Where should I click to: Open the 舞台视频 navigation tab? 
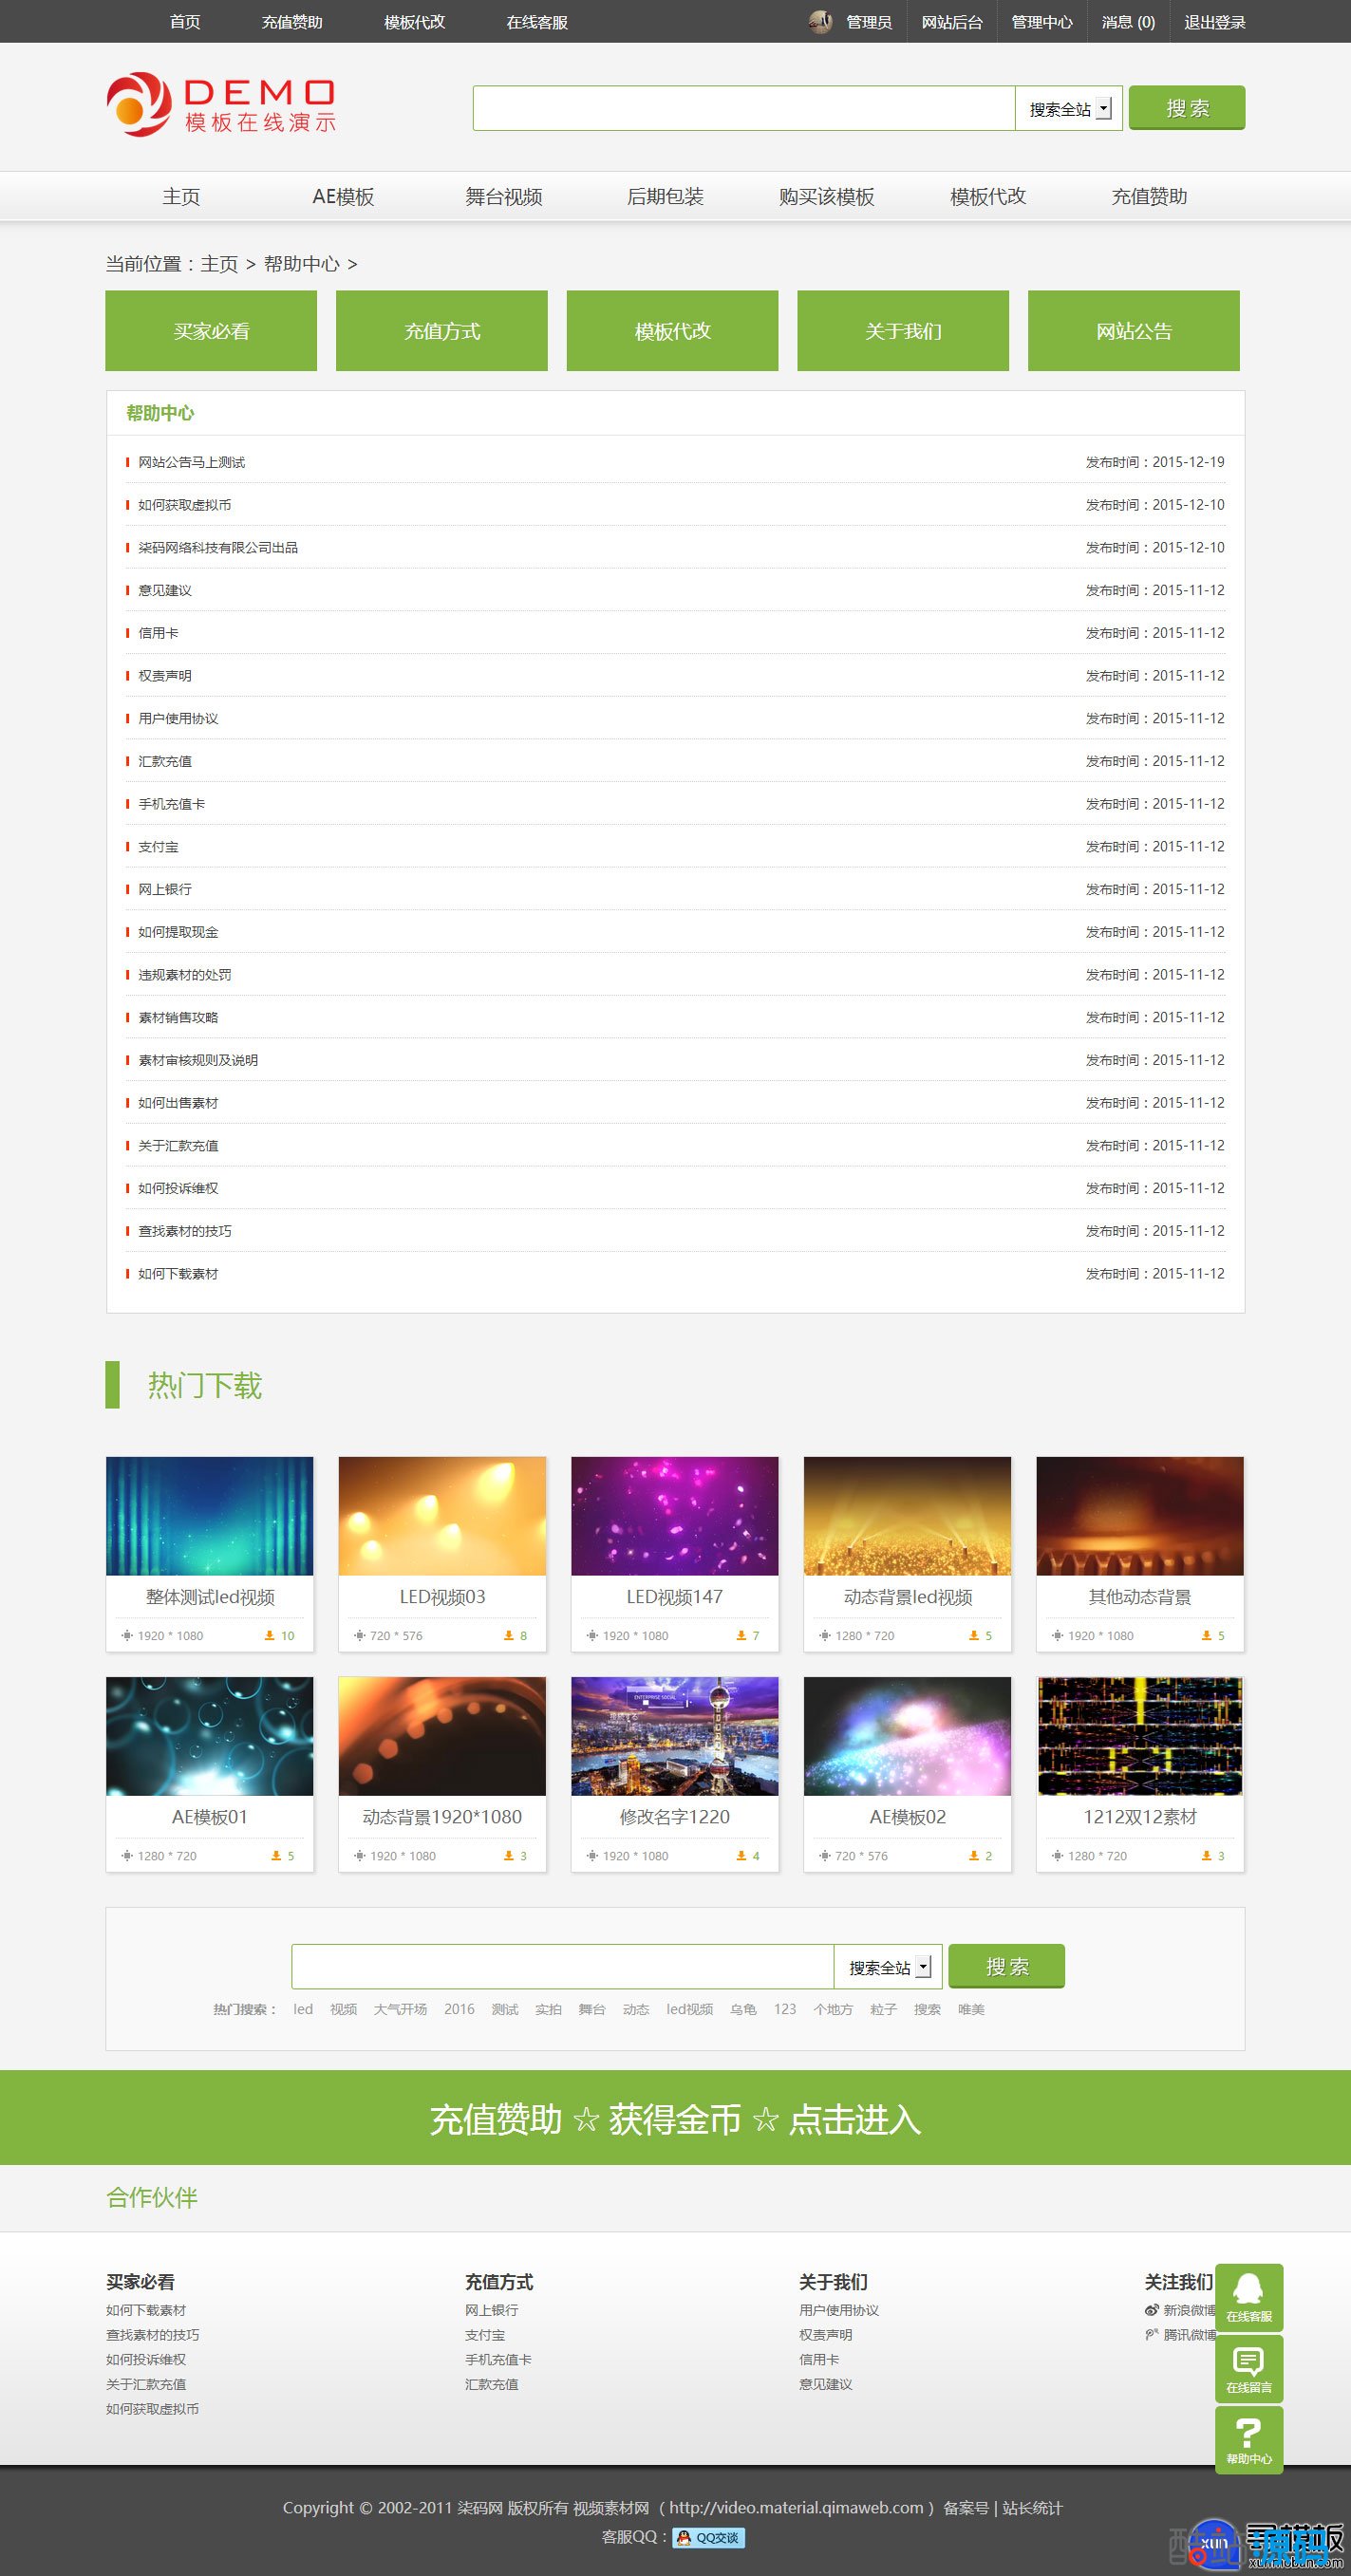504,197
